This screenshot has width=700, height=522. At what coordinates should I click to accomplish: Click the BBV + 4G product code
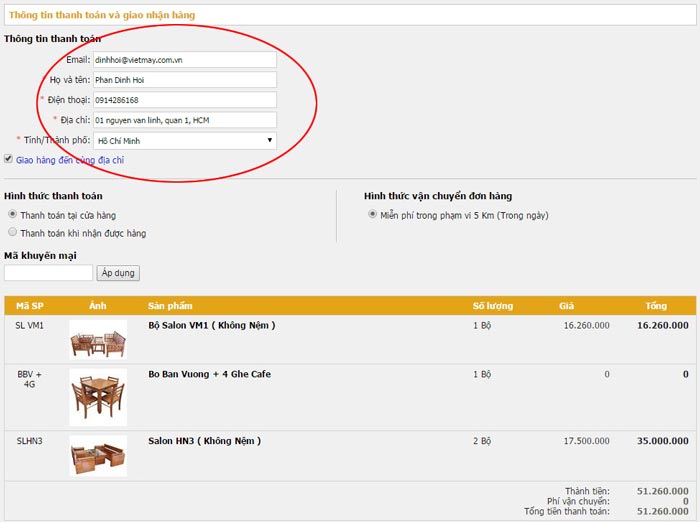pos(29,379)
